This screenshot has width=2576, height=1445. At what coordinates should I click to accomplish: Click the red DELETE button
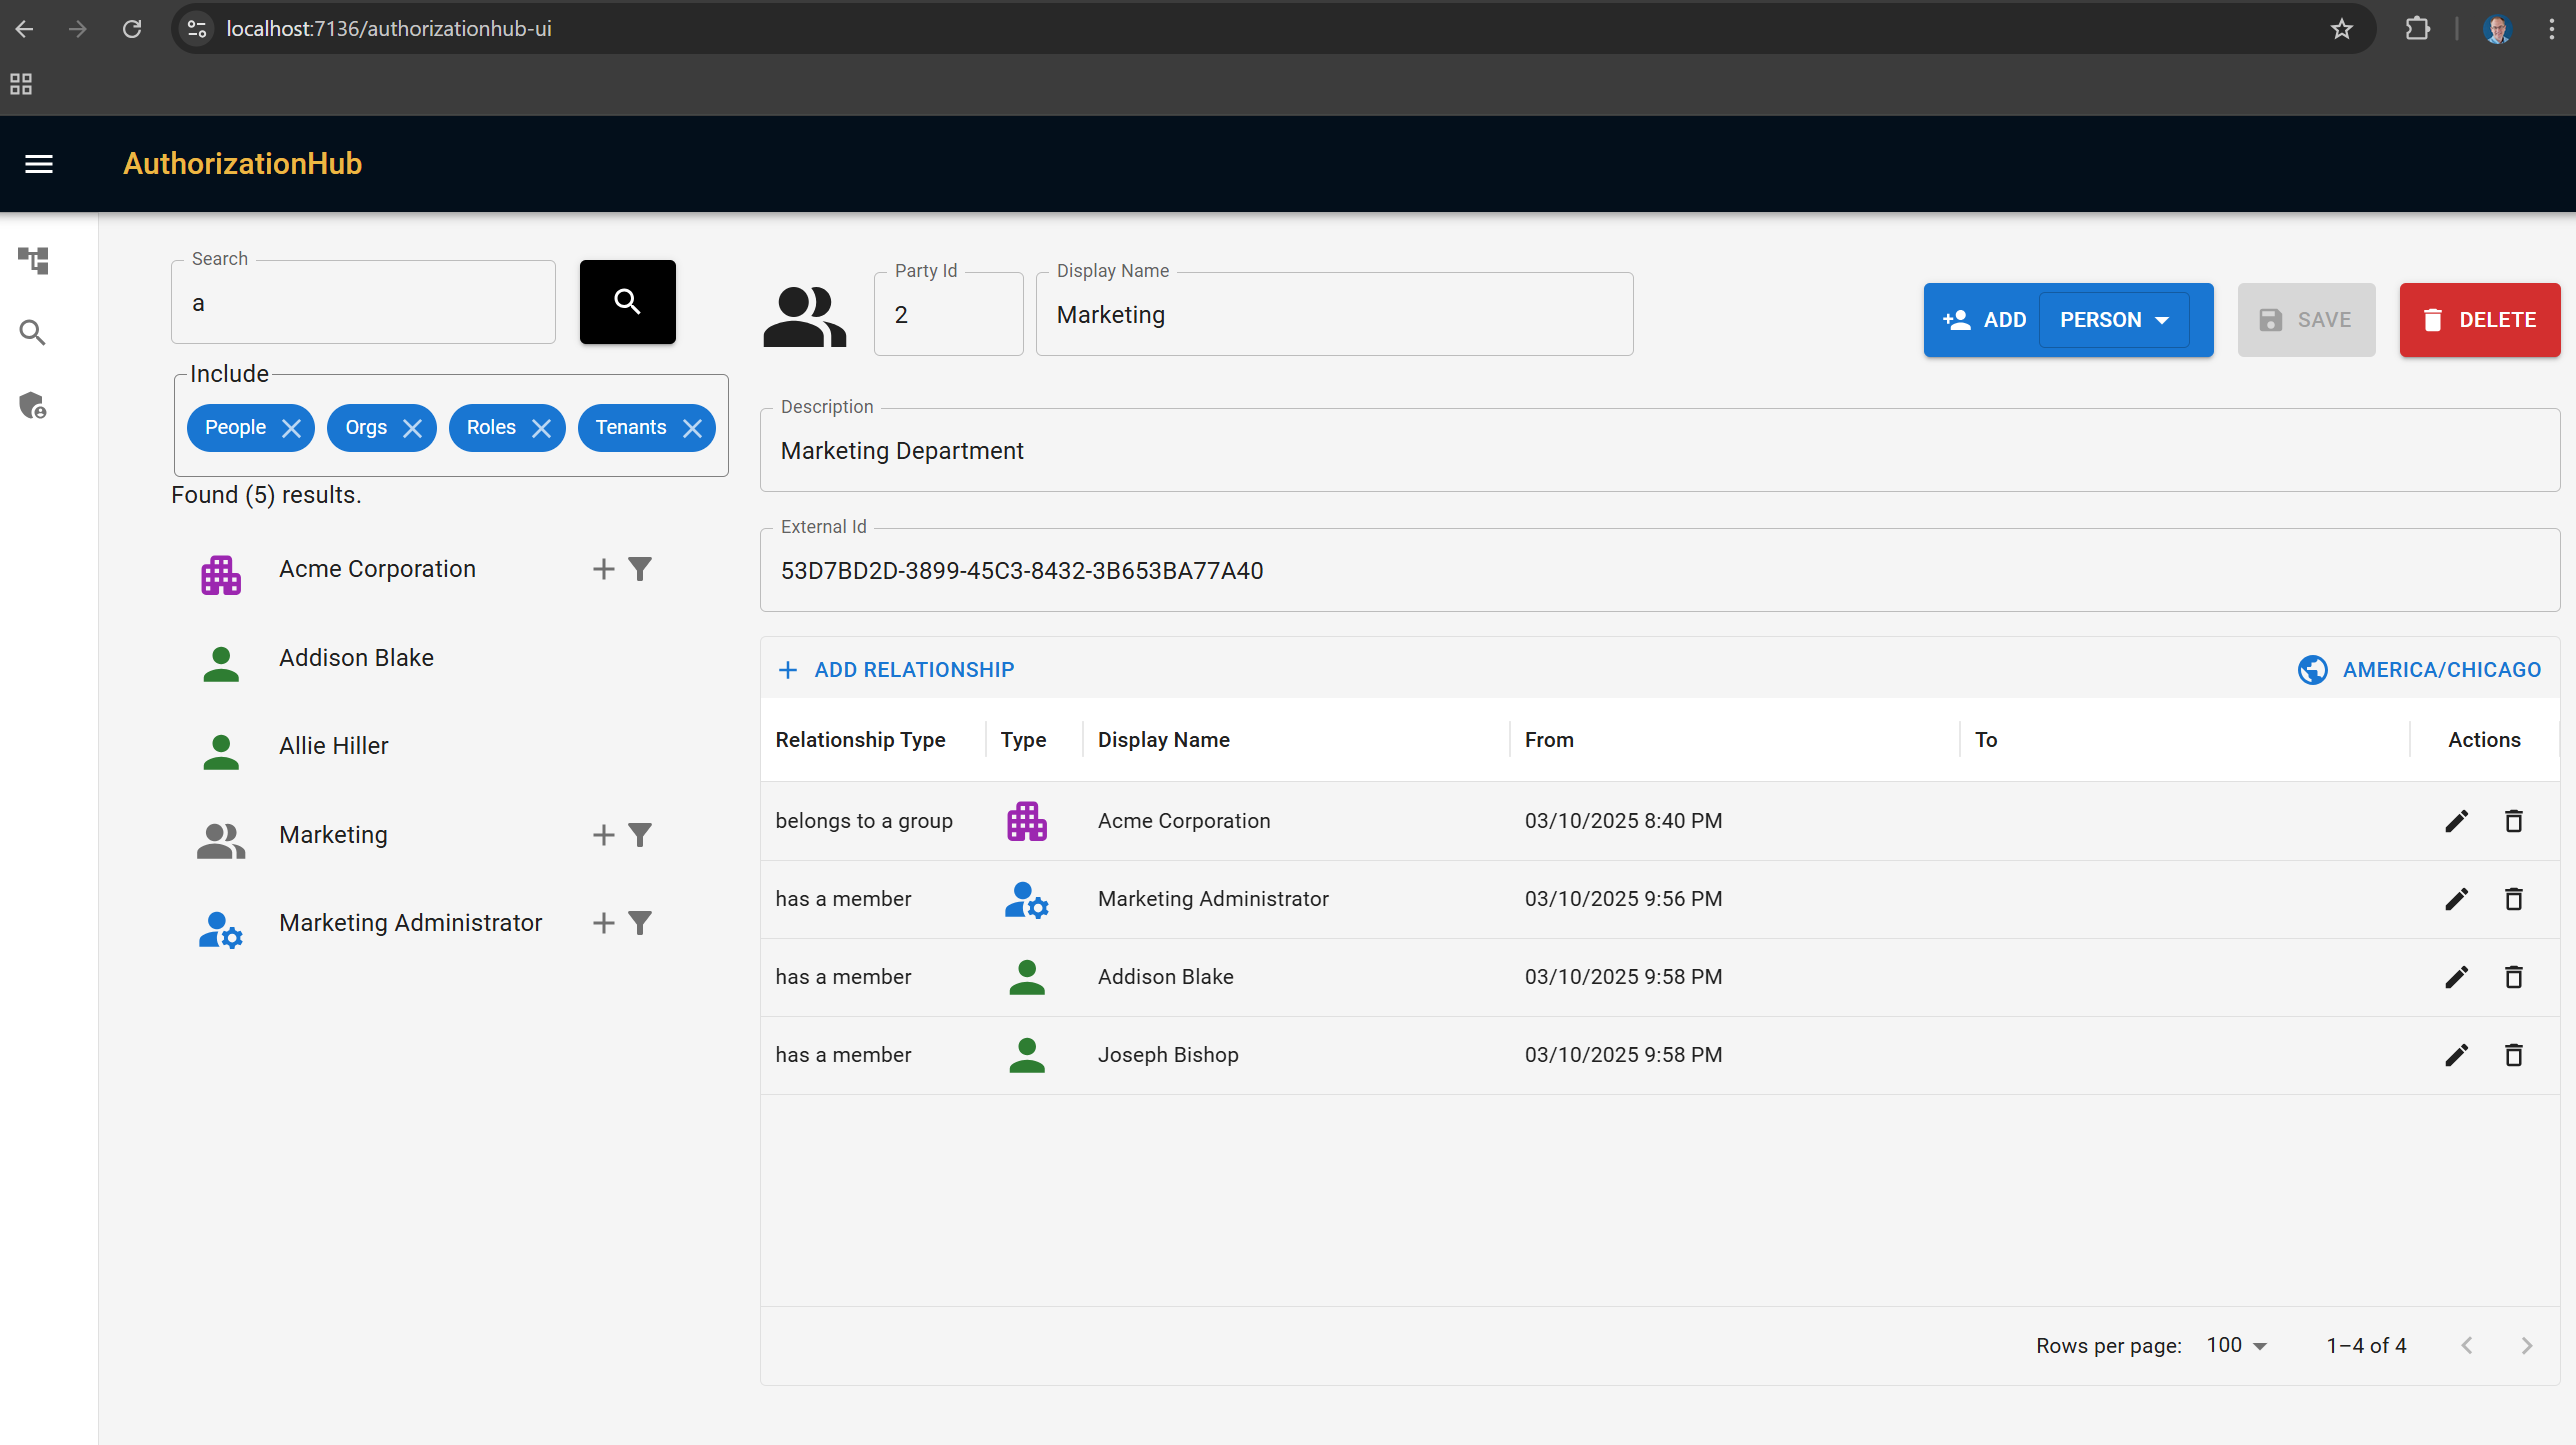click(x=2479, y=320)
